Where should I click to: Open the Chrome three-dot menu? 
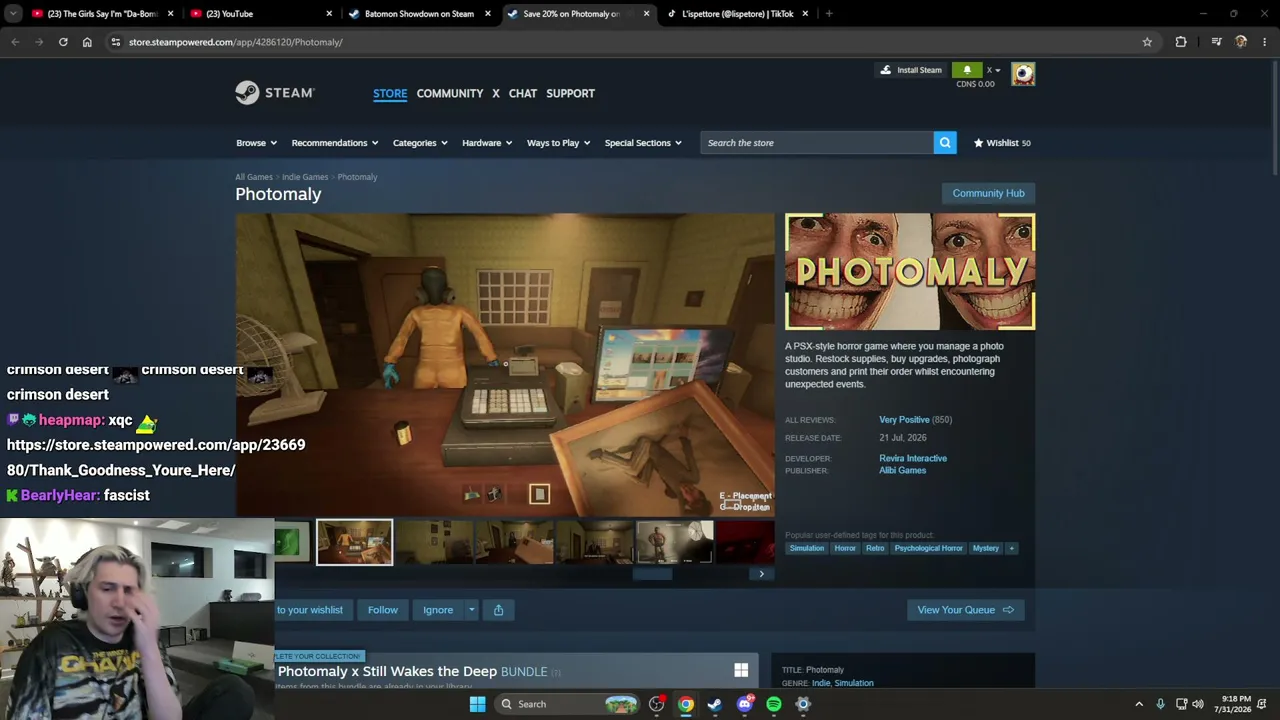(x=1265, y=42)
